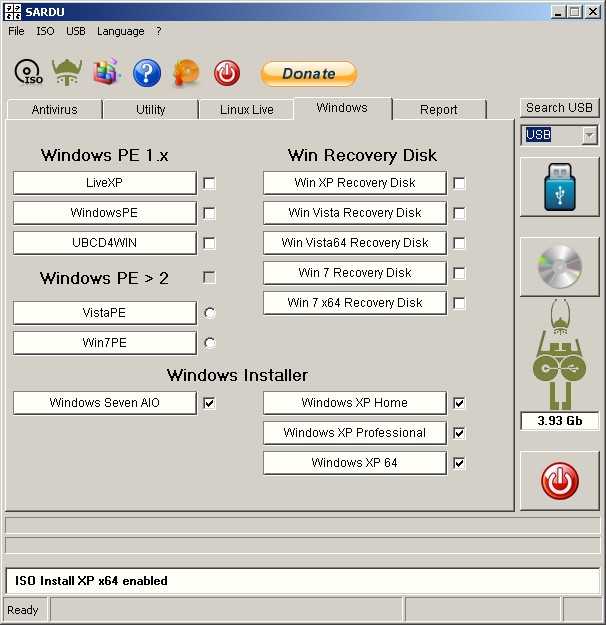The width and height of the screenshot is (606, 625).
Task: Click the blue USB flash drive button
Action: 559,187
